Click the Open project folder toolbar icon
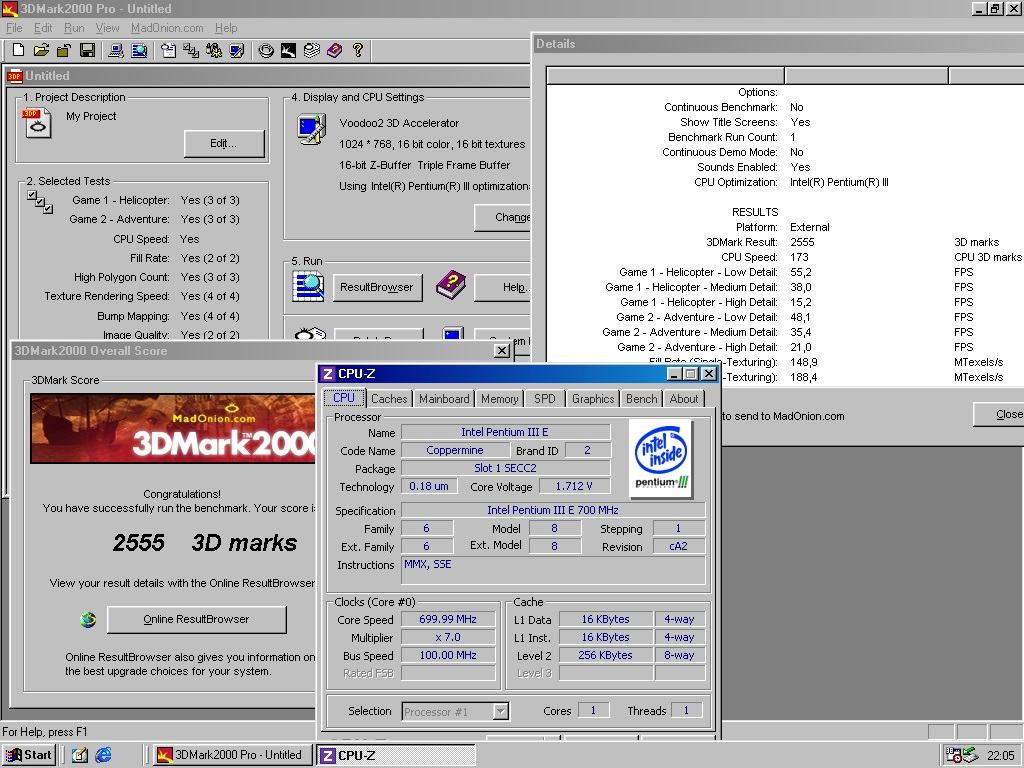The image size is (1024, 768). [41, 50]
